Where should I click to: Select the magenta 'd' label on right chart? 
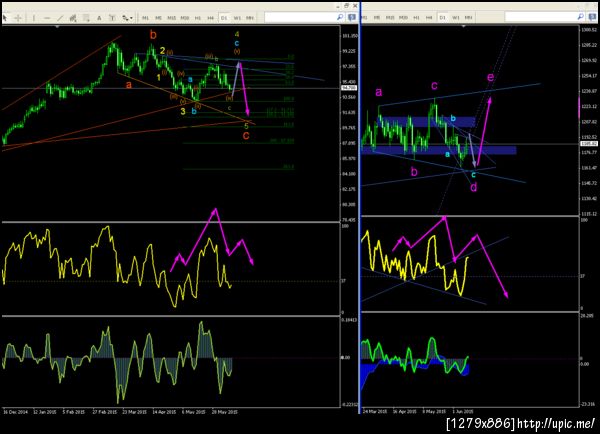pyautogui.click(x=474, y=187)
